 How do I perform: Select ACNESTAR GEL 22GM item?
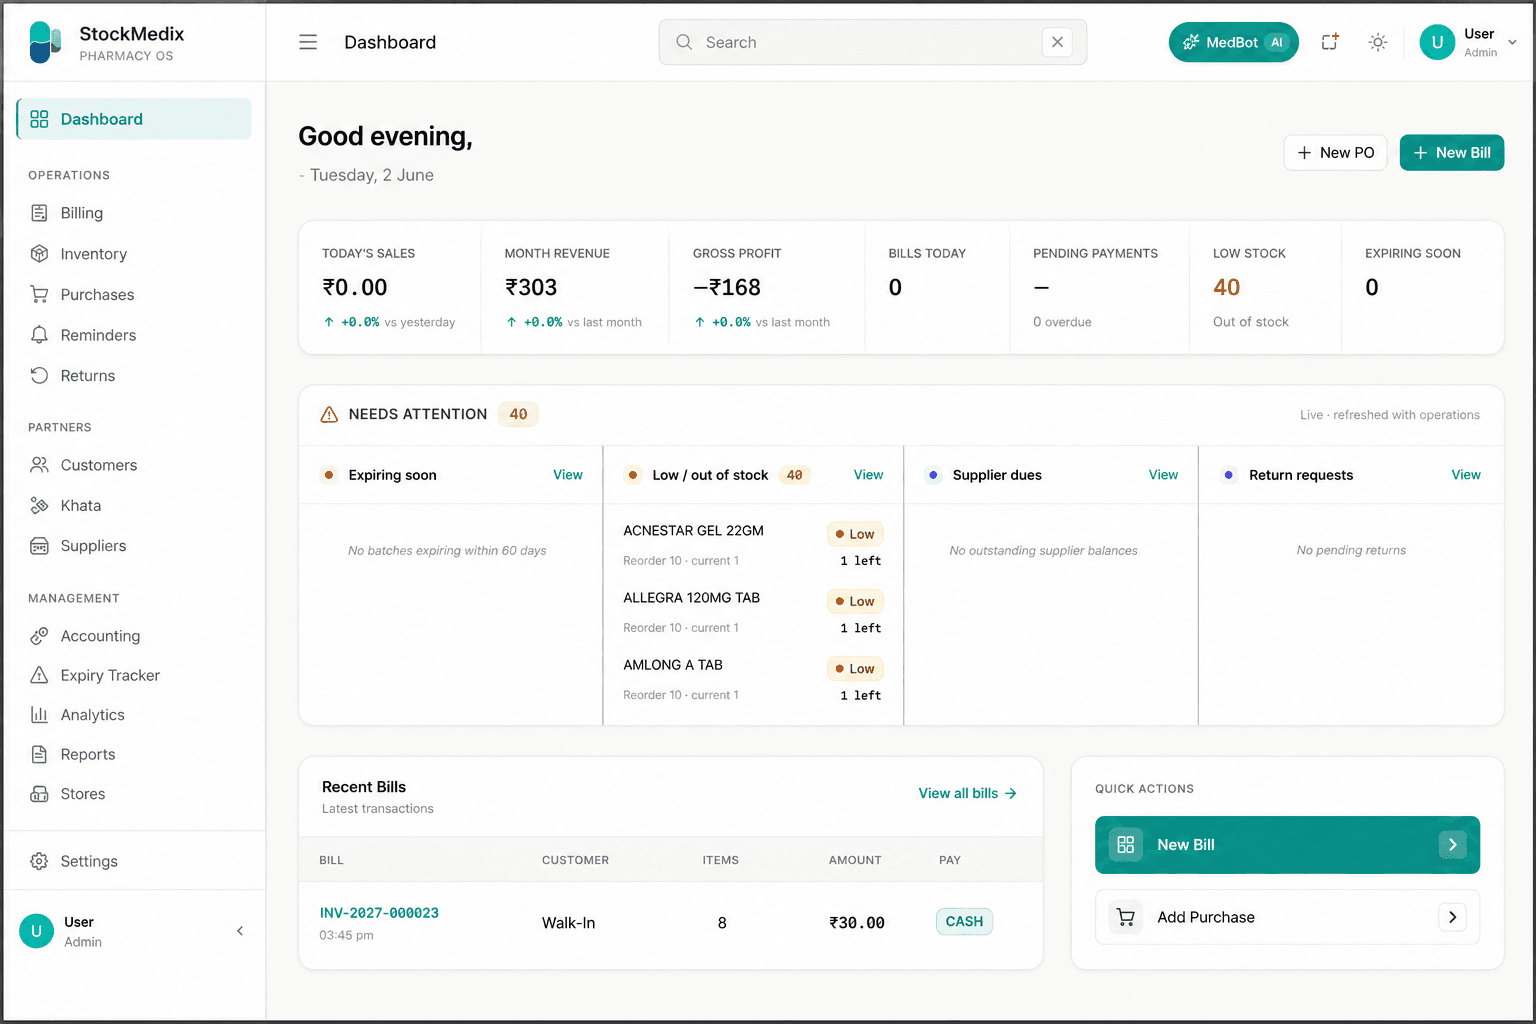(x=693, y=531)
